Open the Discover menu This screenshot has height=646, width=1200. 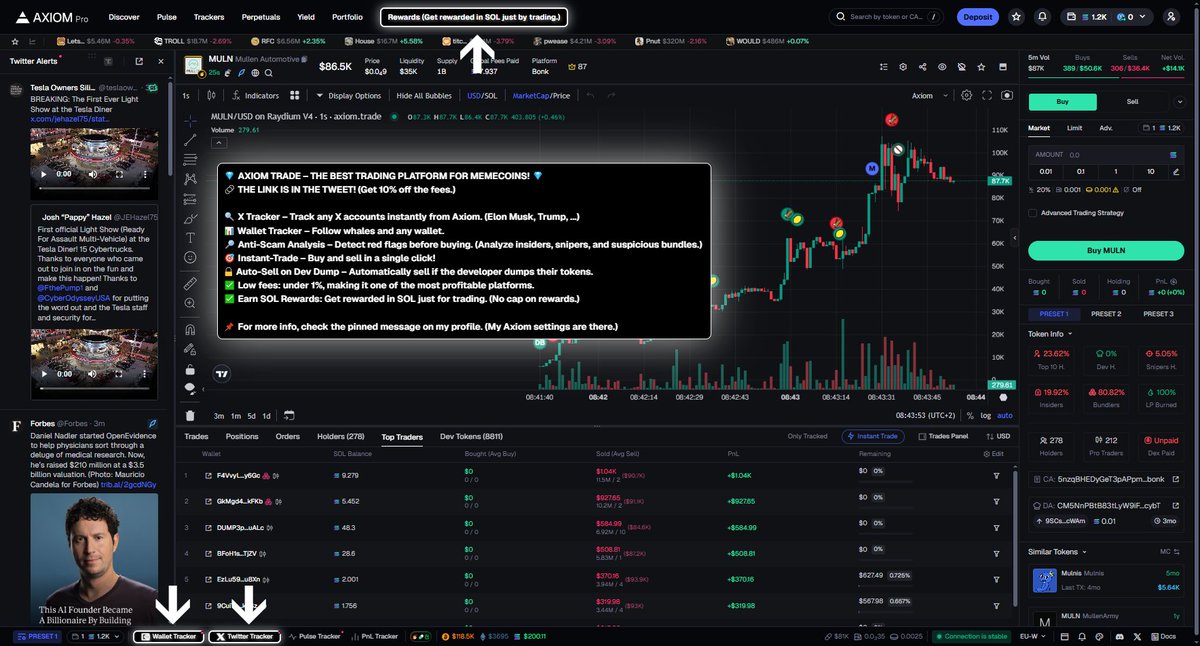(x=124, y=17)
